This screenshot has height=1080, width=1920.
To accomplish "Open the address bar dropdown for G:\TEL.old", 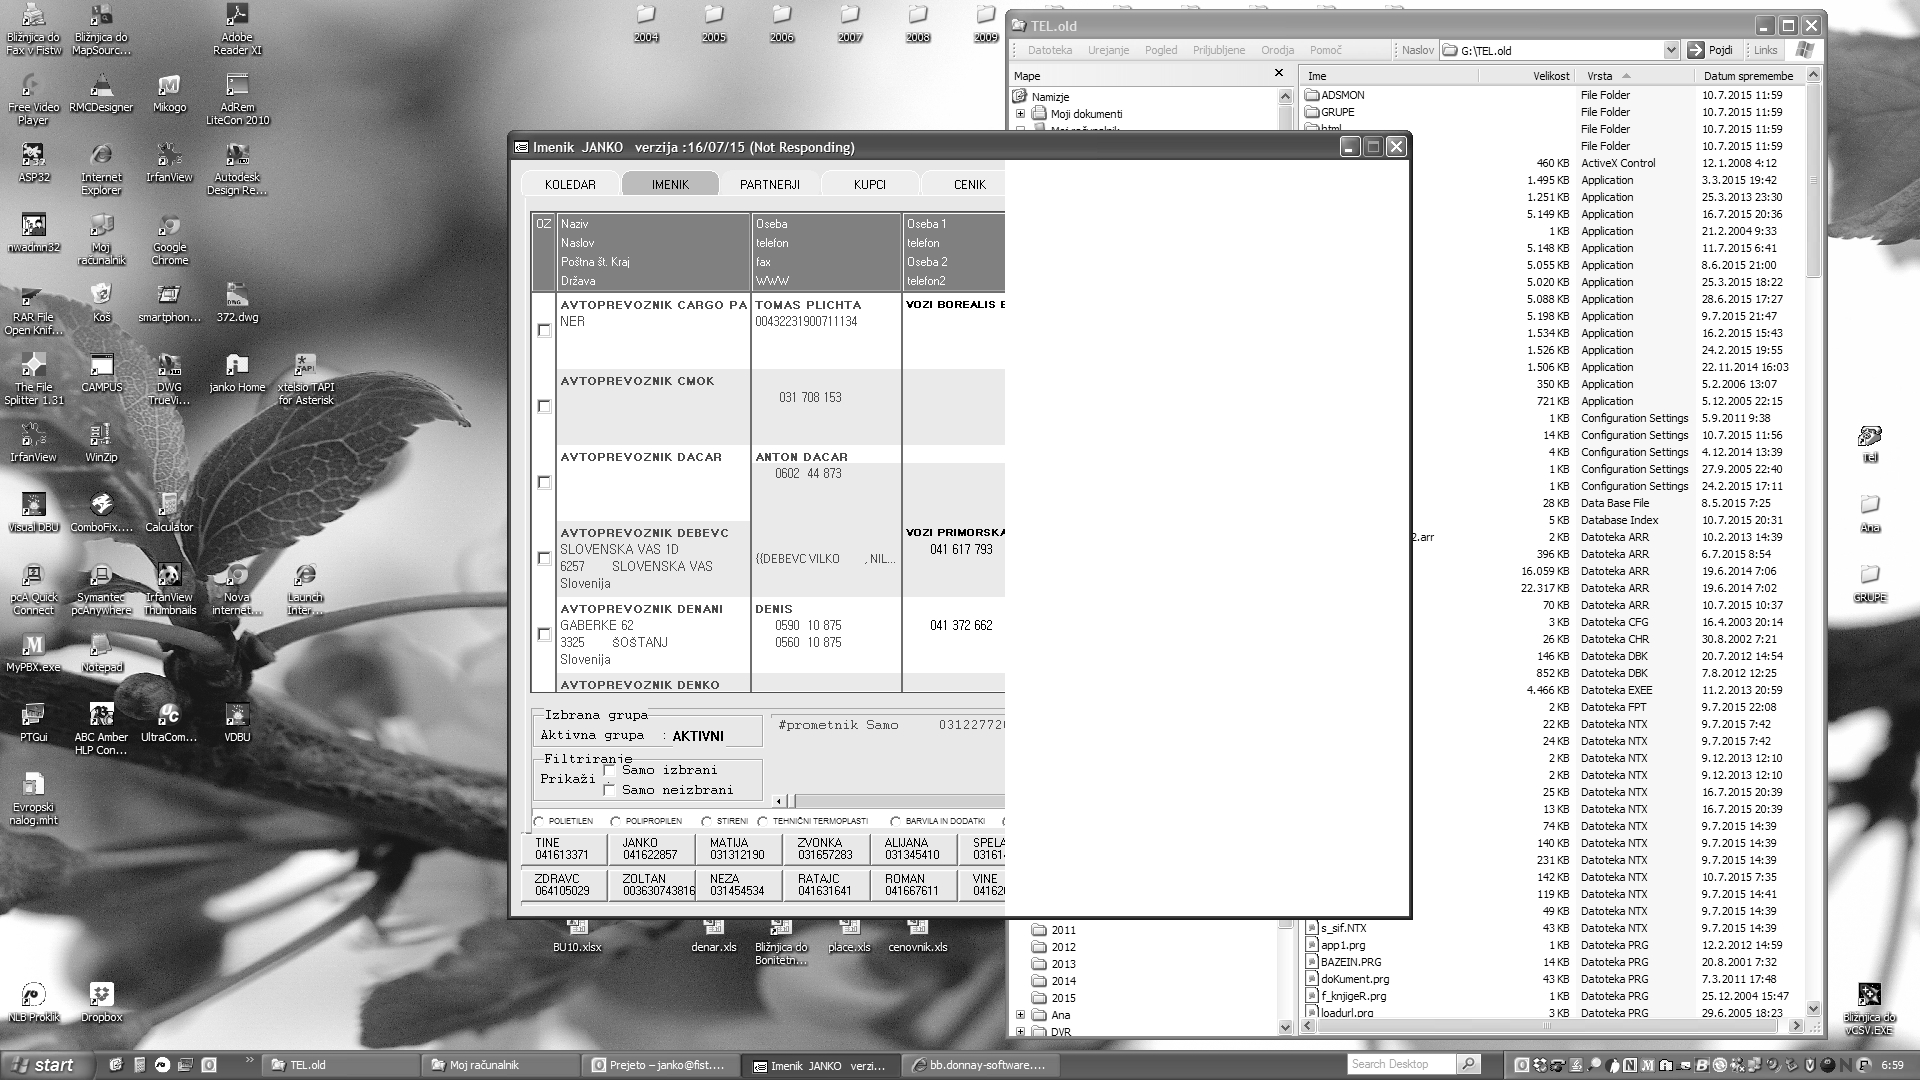I will [x=1670, y=50].
